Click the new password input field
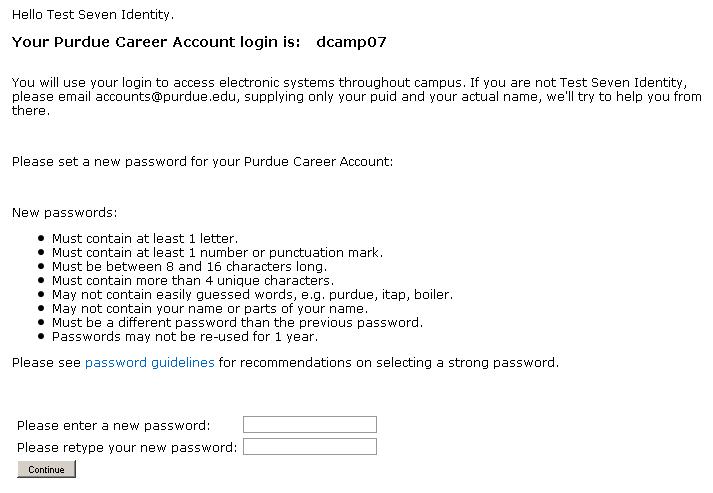The height and width of the screenshot is (493, 713). 309,425
